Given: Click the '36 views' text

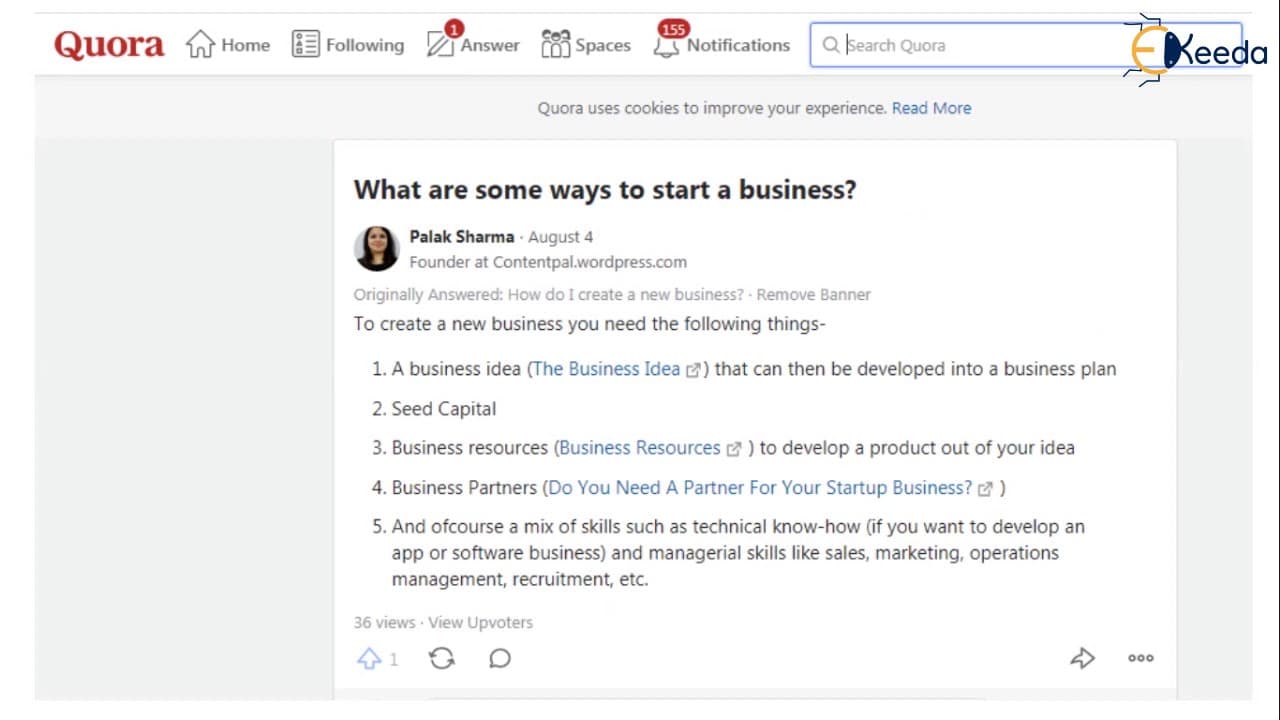Looking at the screenshot, I should click(384, 622).
